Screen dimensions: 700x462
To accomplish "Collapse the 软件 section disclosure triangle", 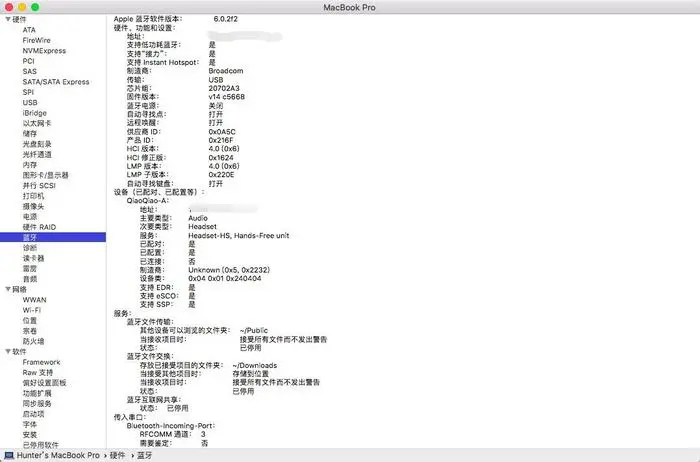I will click(7, 352).
